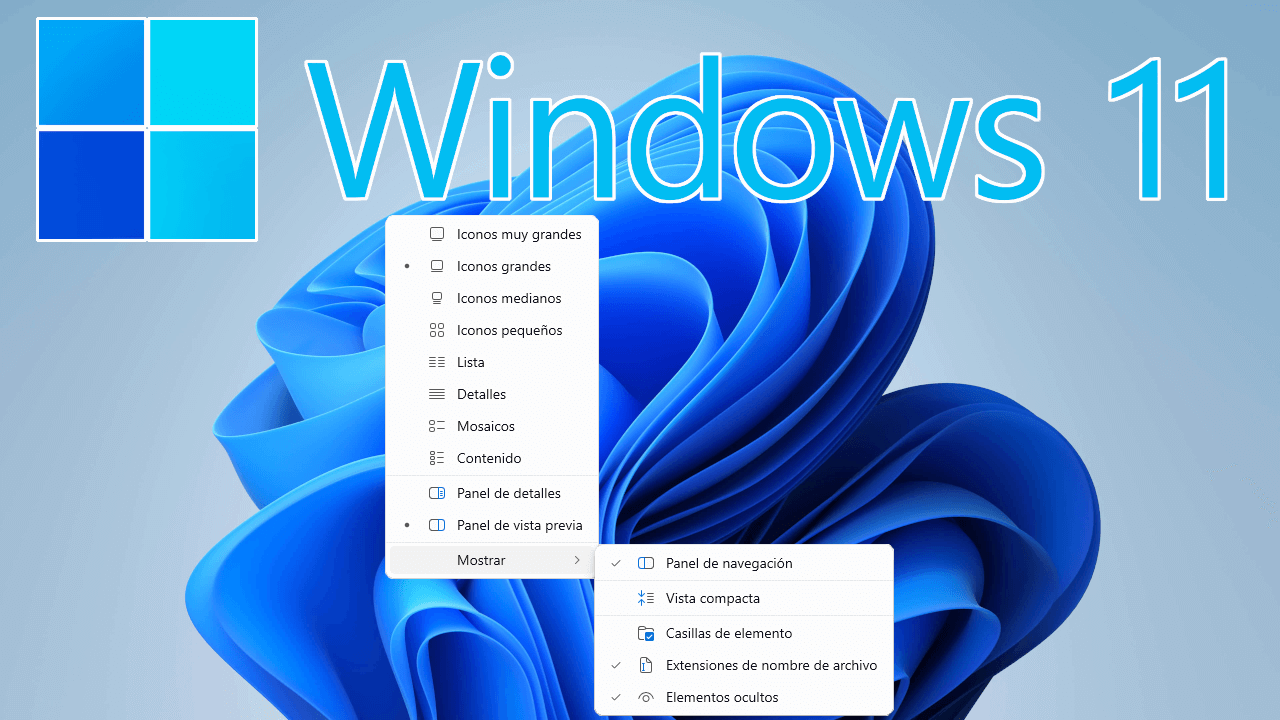This screenshot has width=1280, height=720.
Task: Expand the Mostrar submenu arrow
Action: coord(577,560)
